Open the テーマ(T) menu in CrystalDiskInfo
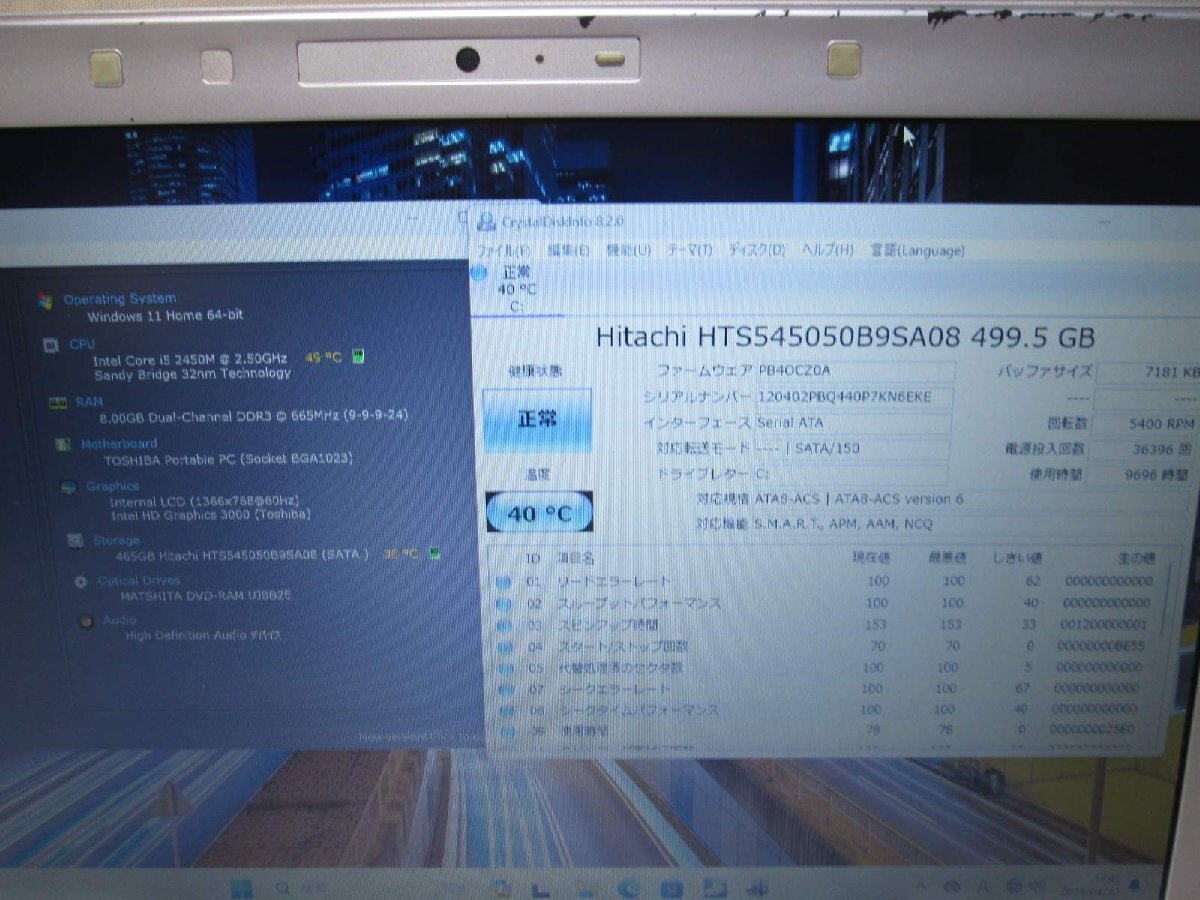The image size is (1200, 900). (x=690, y=250)
